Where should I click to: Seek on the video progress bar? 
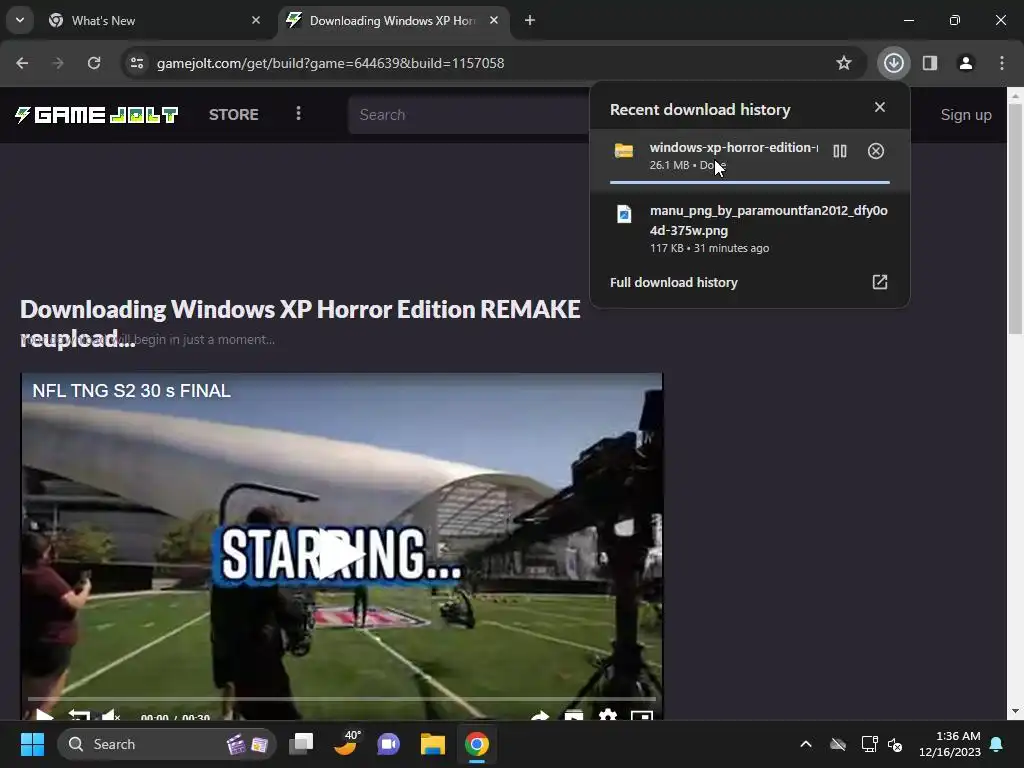pos(342,699)
